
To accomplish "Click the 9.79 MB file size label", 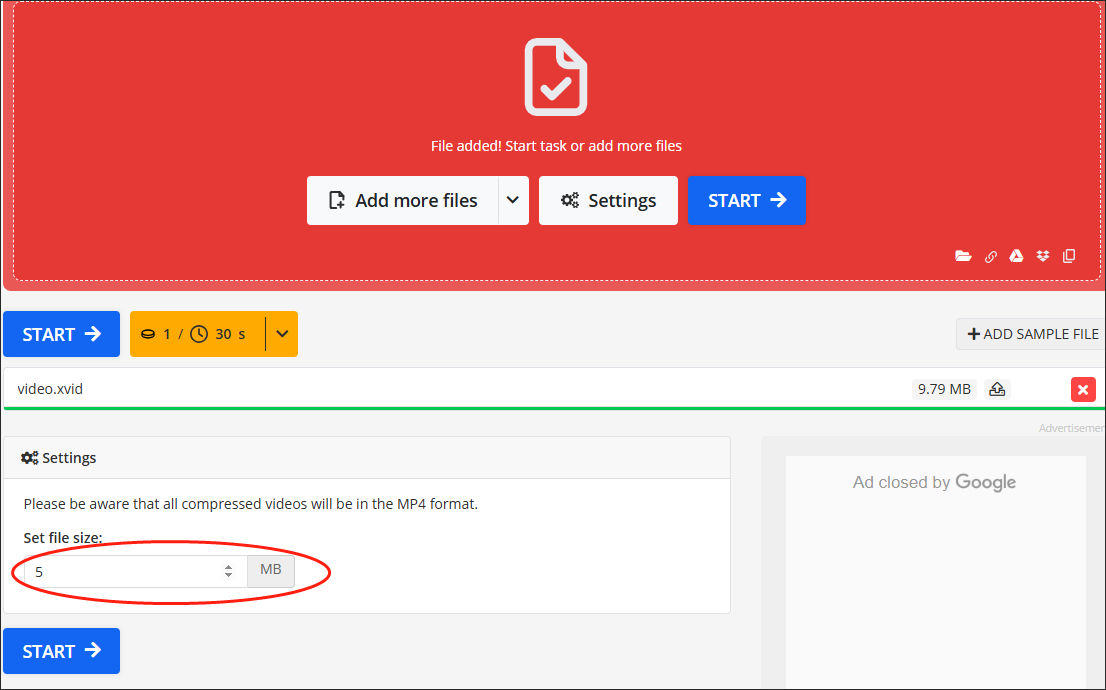I will (x=944, y=389).
